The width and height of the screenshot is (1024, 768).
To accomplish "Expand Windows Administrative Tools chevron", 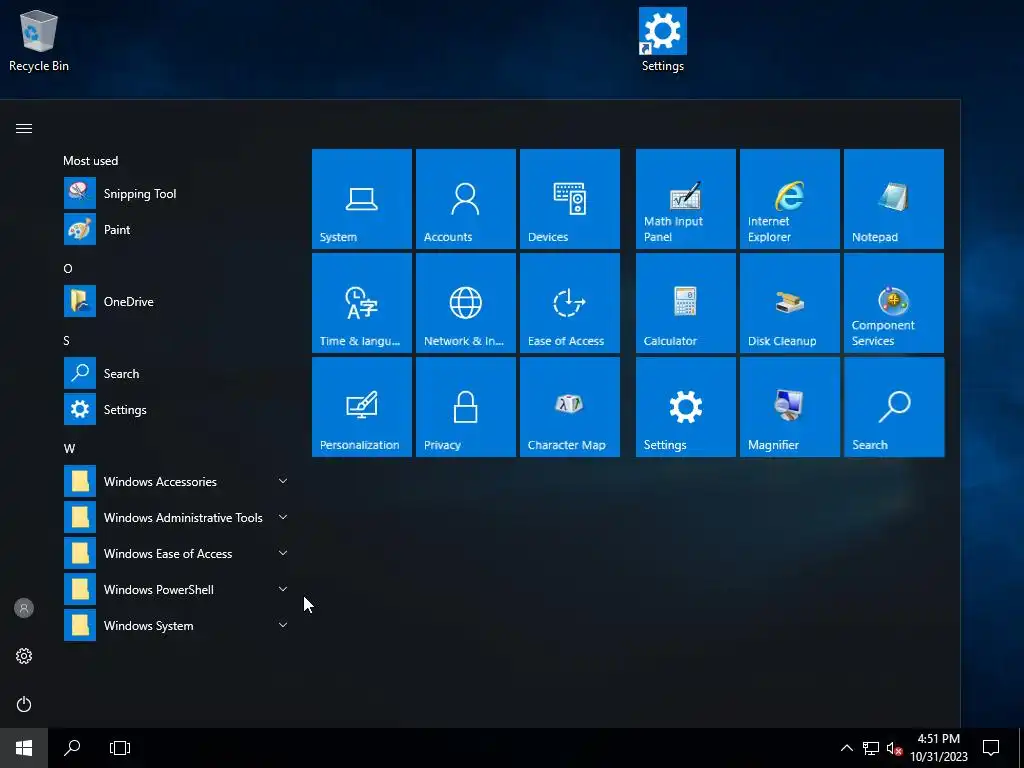I will (x=283, y=517).
